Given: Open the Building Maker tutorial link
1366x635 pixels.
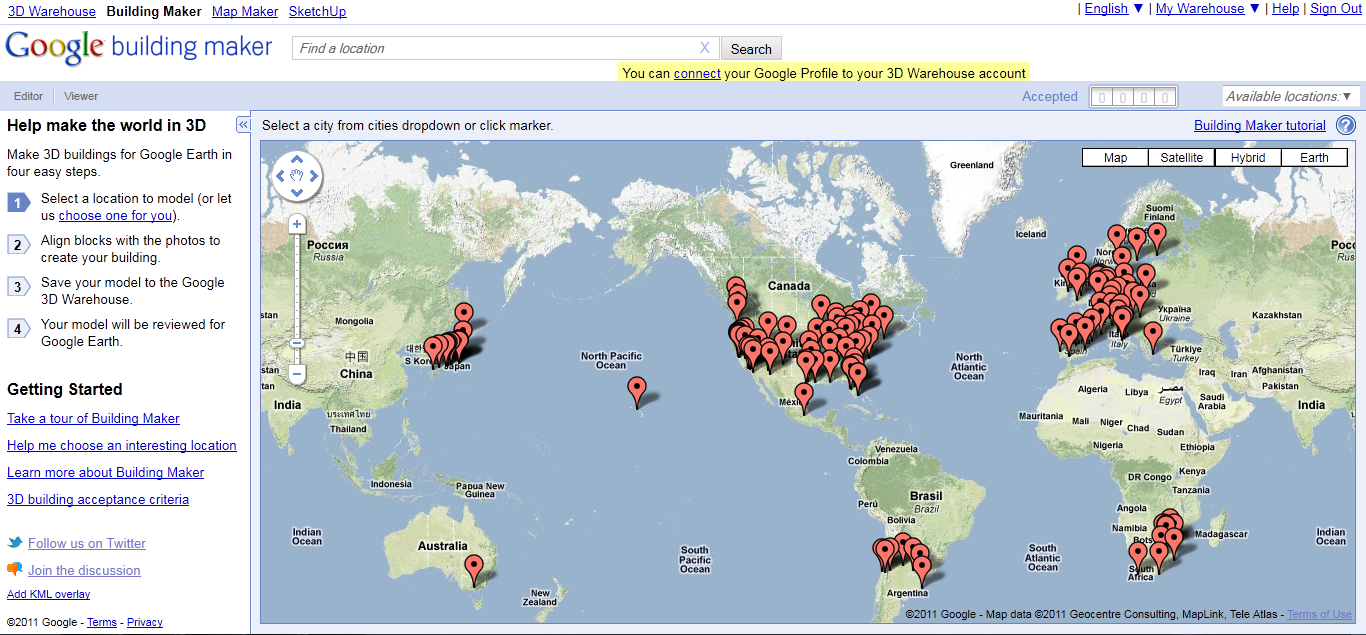Looking at the screenshot, I should 1260,125.
